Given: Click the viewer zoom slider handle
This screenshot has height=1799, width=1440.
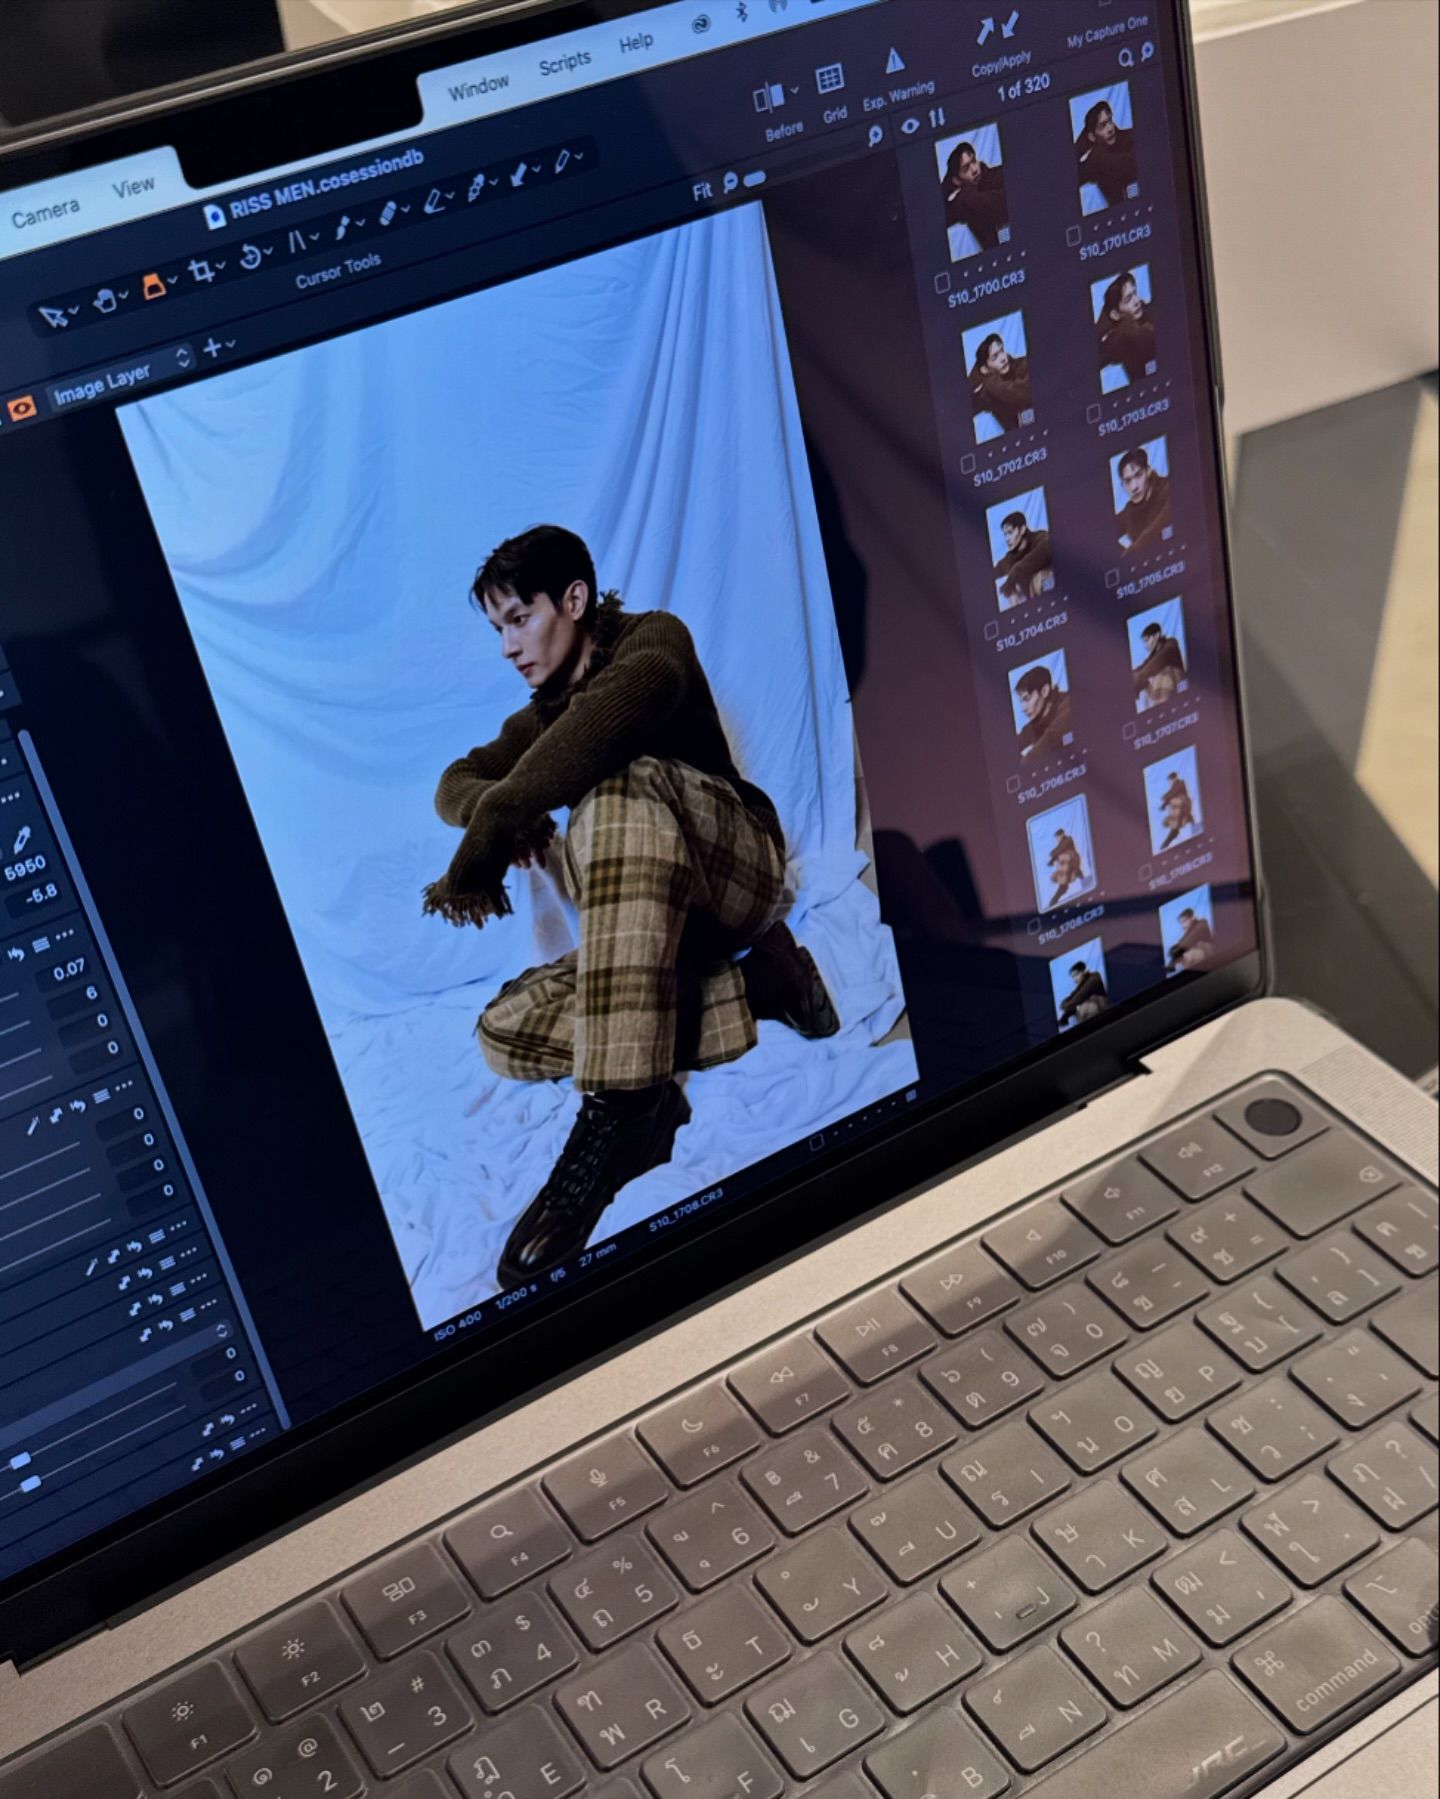Looking at the screenshot, I should pos(757,178).
